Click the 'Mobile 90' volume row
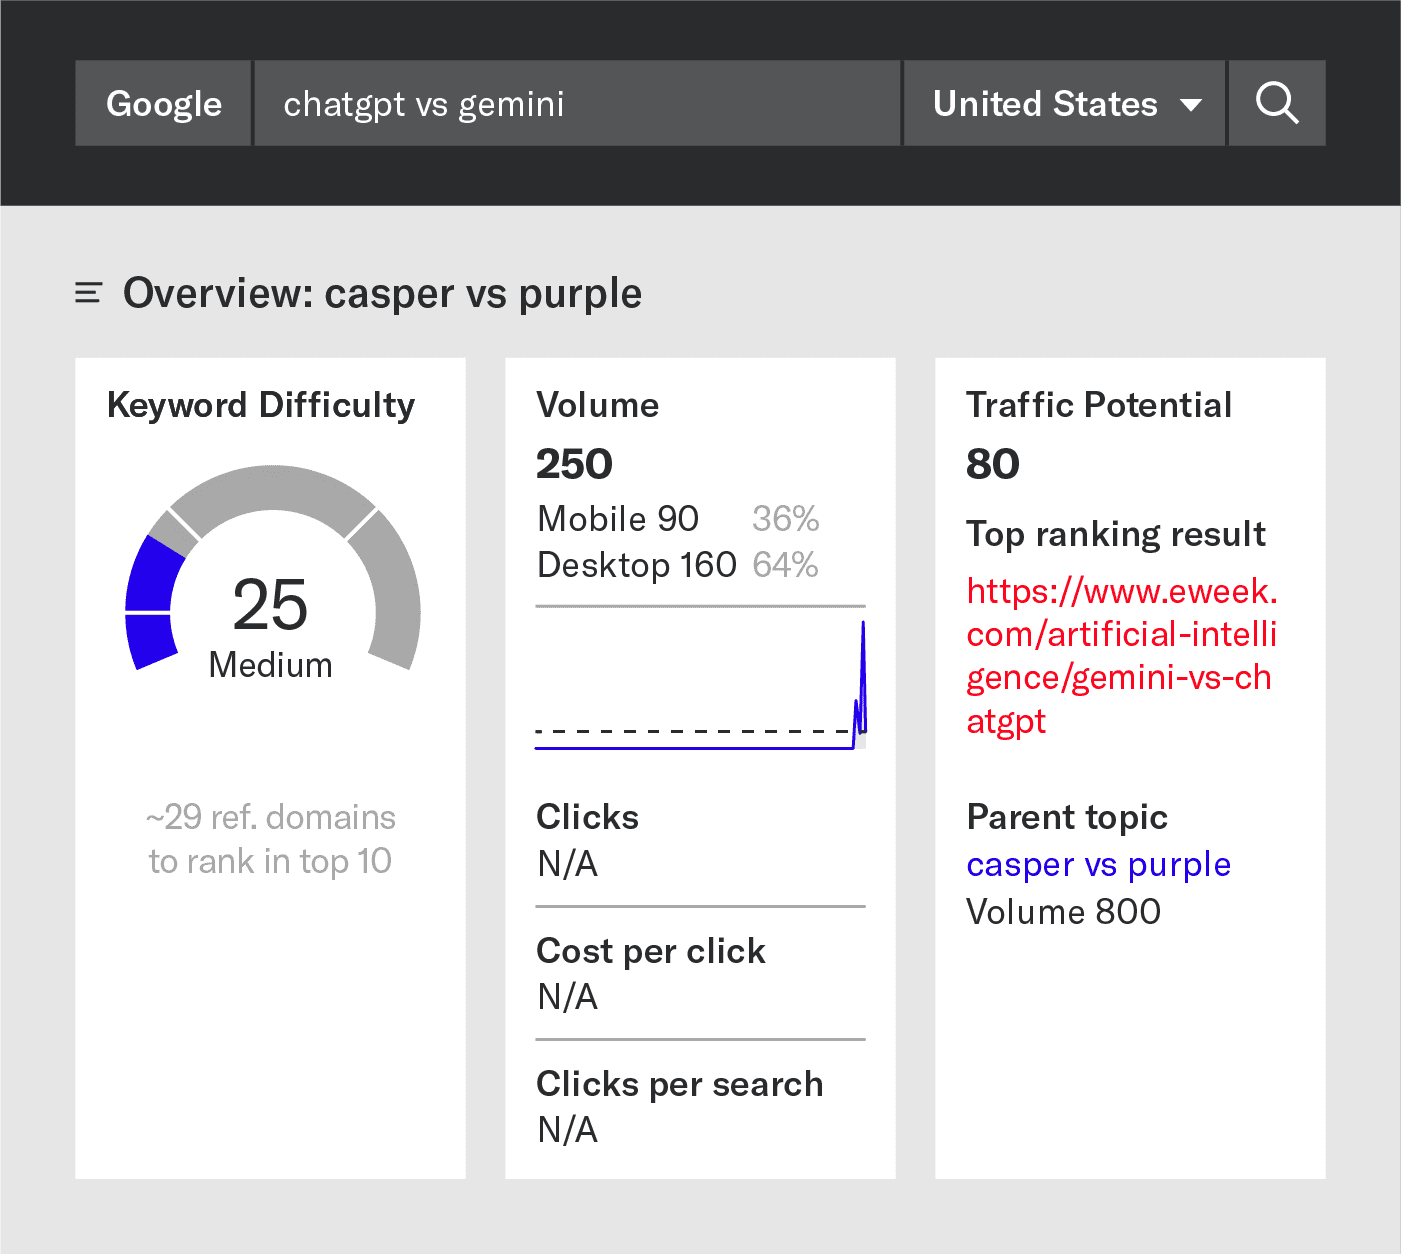The height and width of the screenshot is (1254, 1401). click(618, 519)
